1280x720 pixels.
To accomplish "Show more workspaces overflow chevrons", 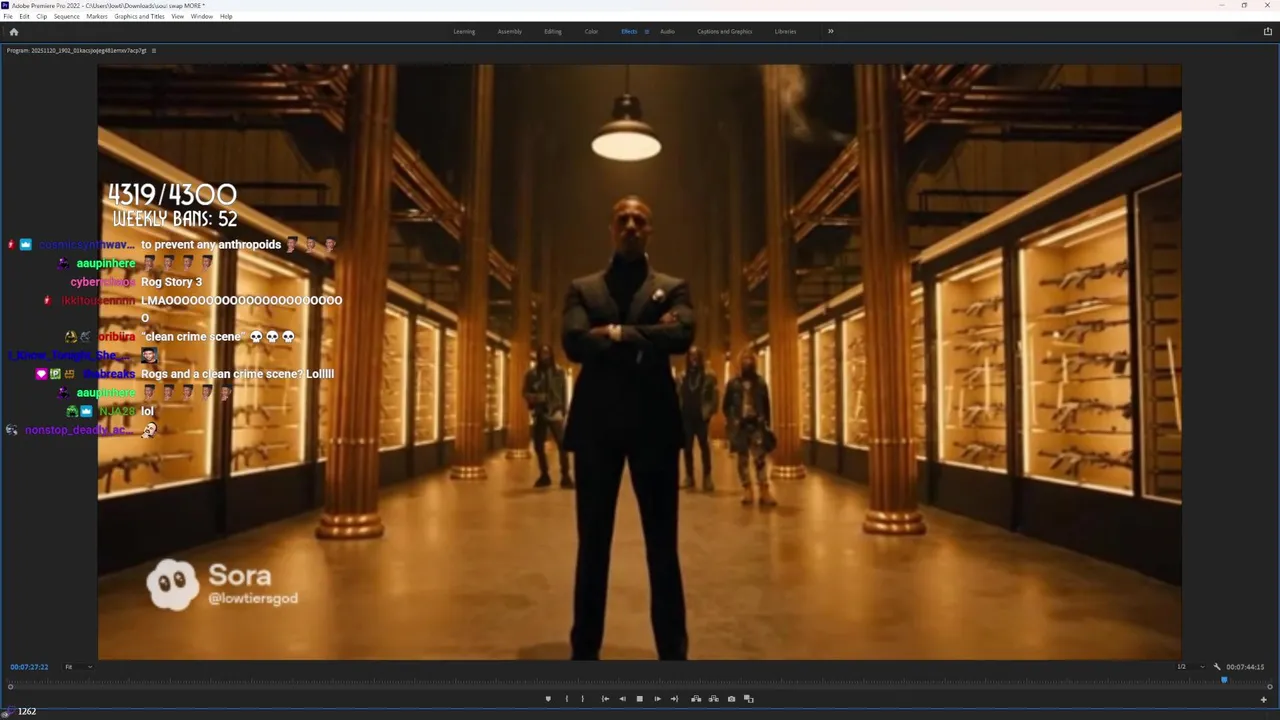I will click(830, 32).
